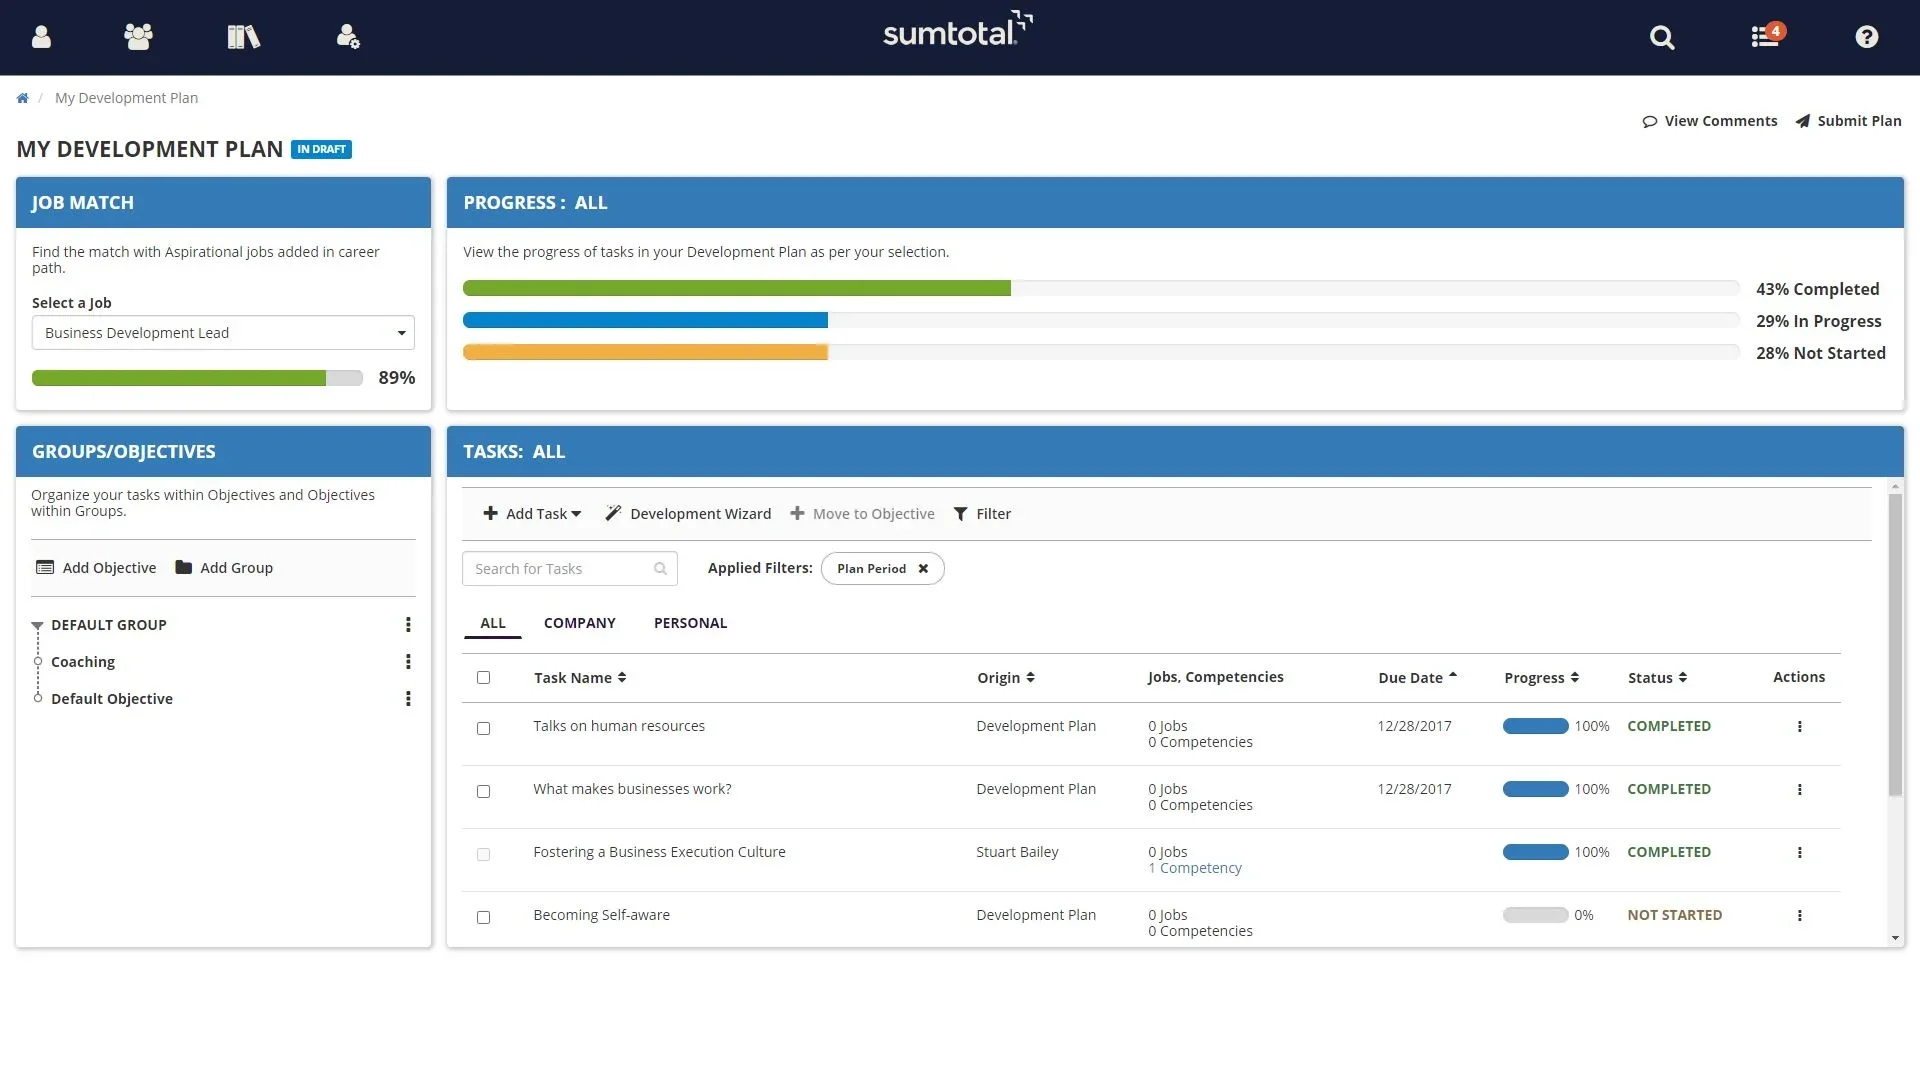Open the team group icon in header
The height and width of the screenshot is (1080, 1920).
tap(138, 37)
